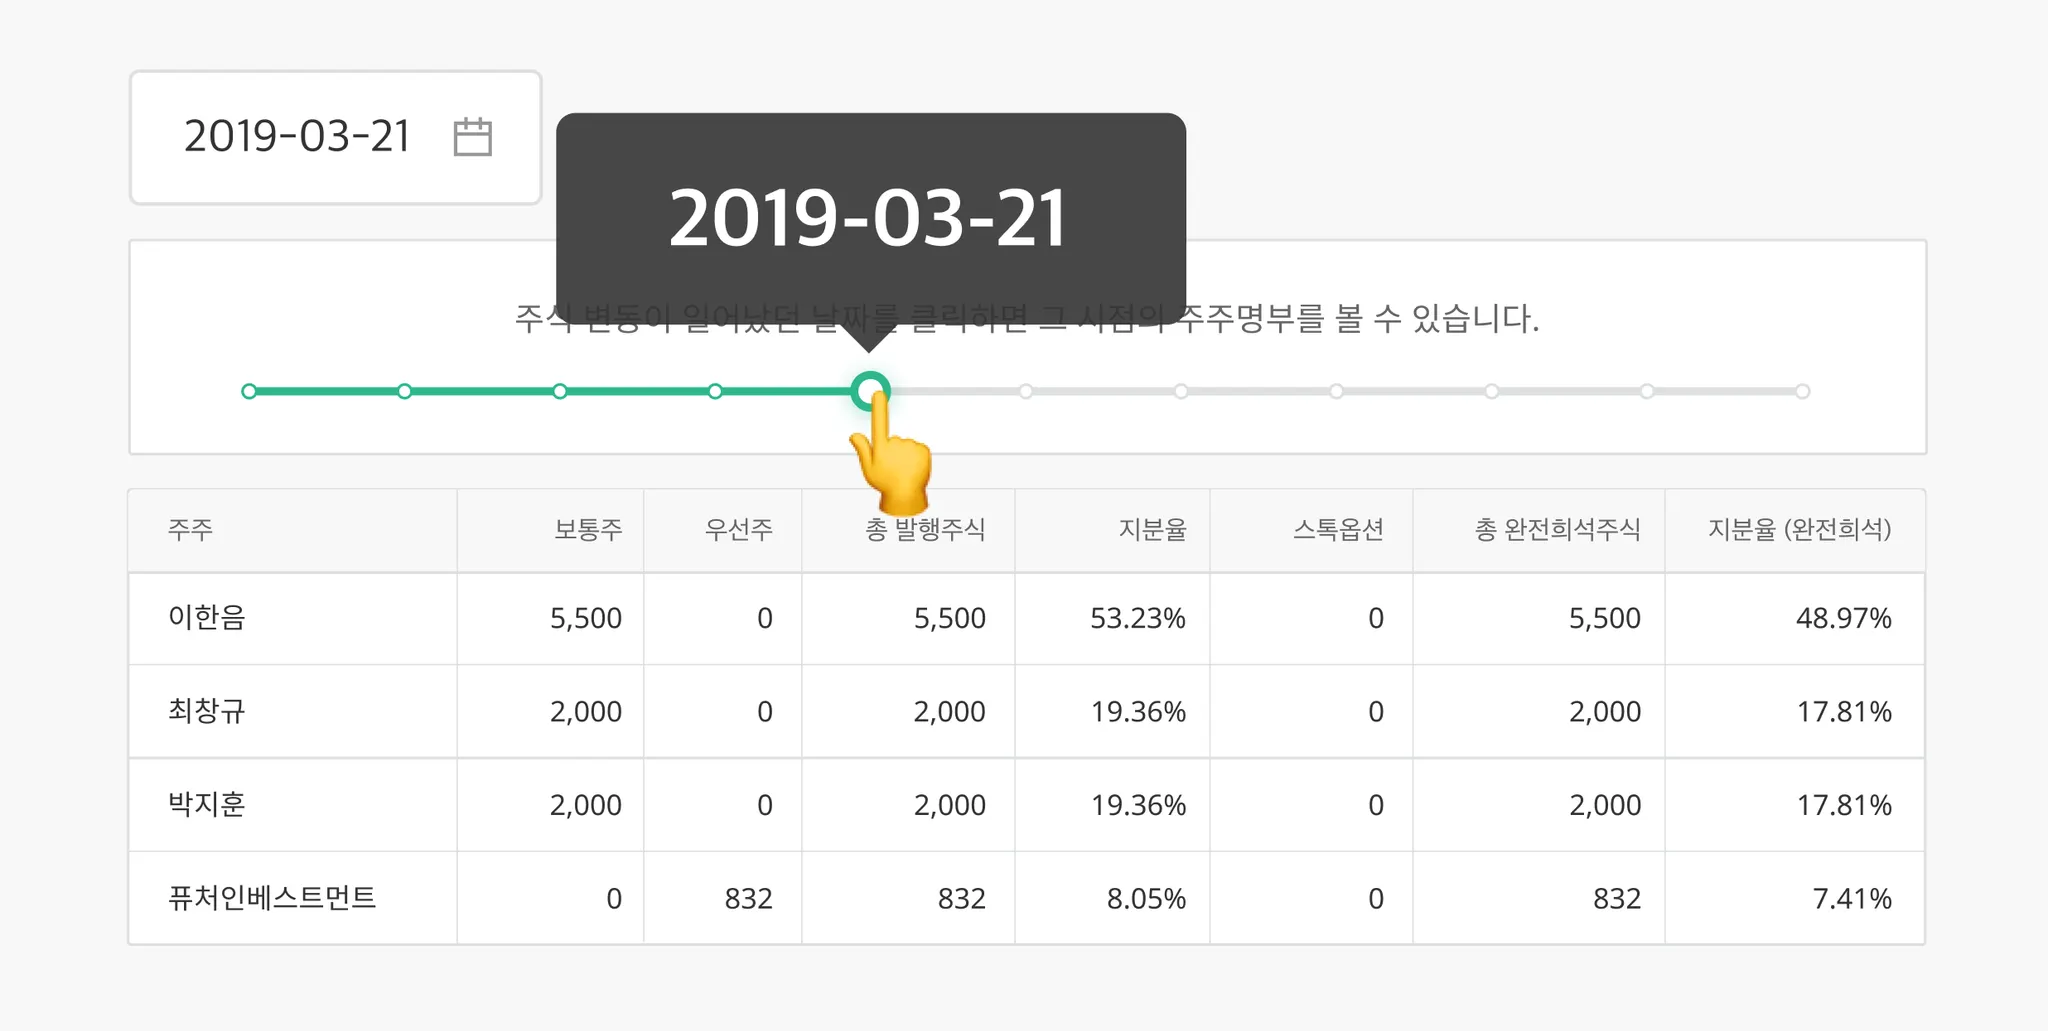
Task: Select the second green timeline point
Action: (x=404, y=391)
